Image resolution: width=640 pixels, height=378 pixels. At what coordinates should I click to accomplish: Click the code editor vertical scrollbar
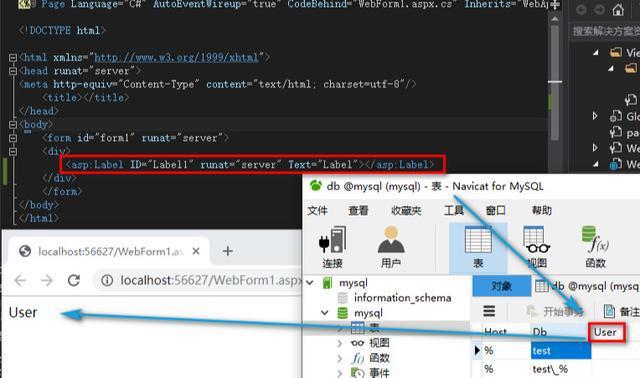[555, 82]
